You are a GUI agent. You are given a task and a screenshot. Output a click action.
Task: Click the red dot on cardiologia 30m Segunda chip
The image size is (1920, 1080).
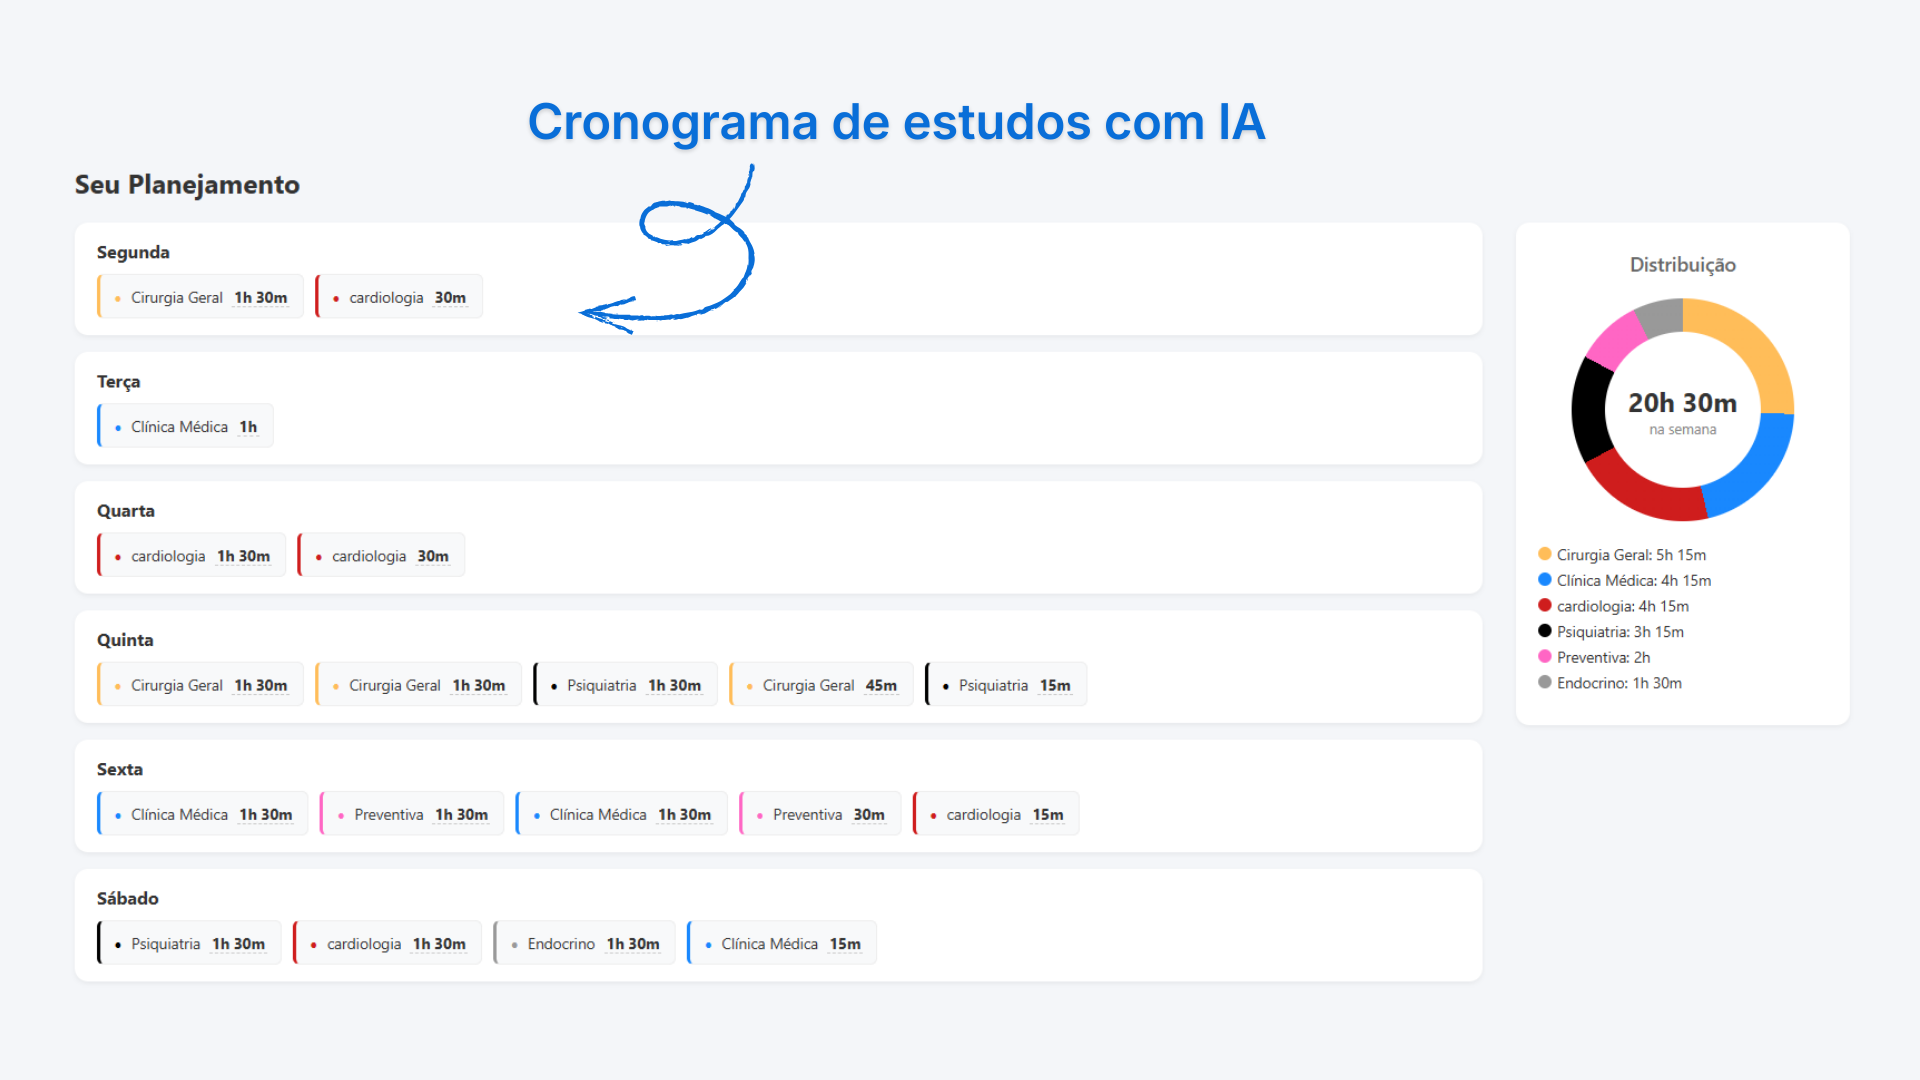[334, 297]
